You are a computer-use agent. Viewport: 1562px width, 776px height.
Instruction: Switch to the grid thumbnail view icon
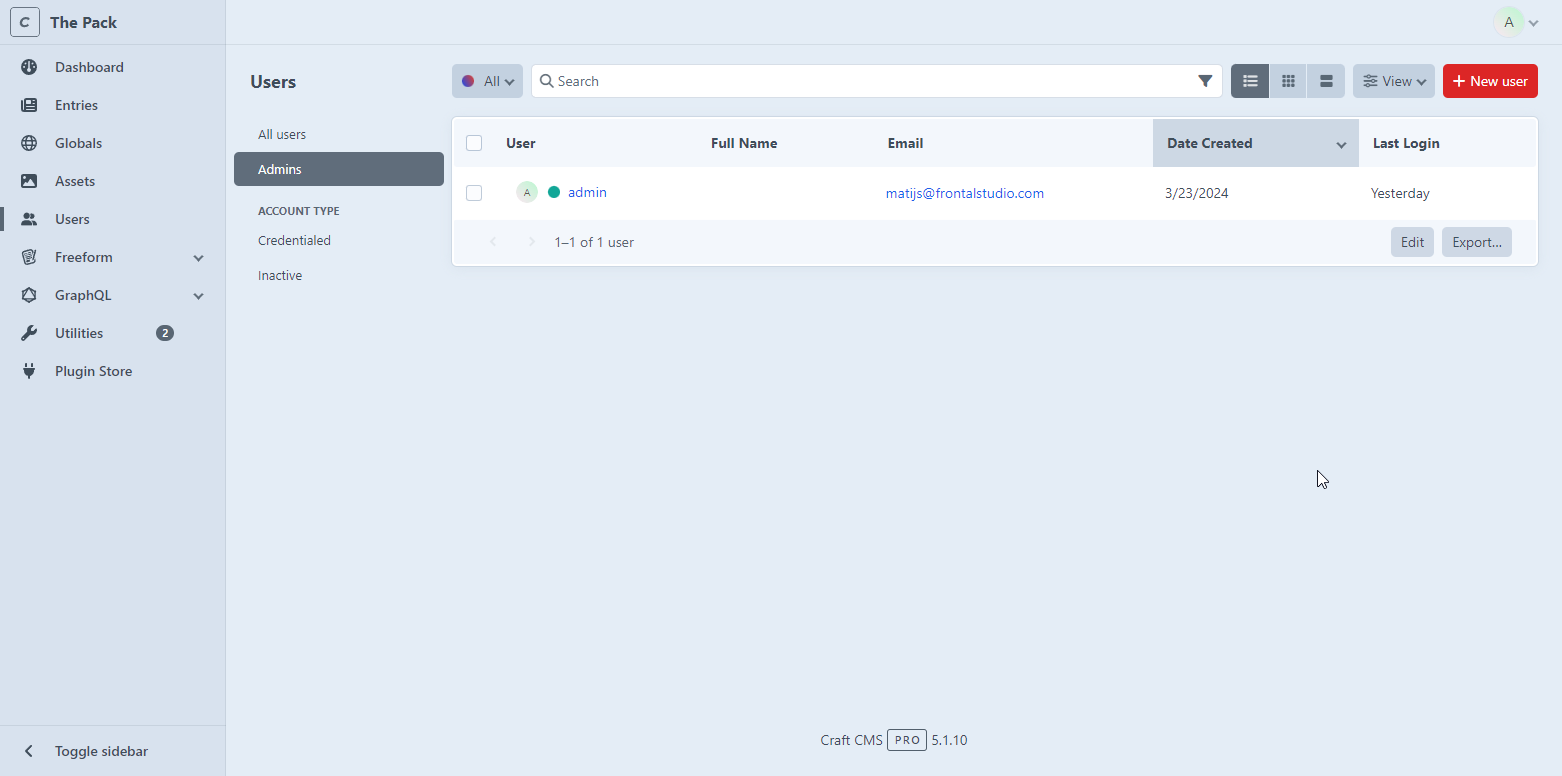(1288, 81)
